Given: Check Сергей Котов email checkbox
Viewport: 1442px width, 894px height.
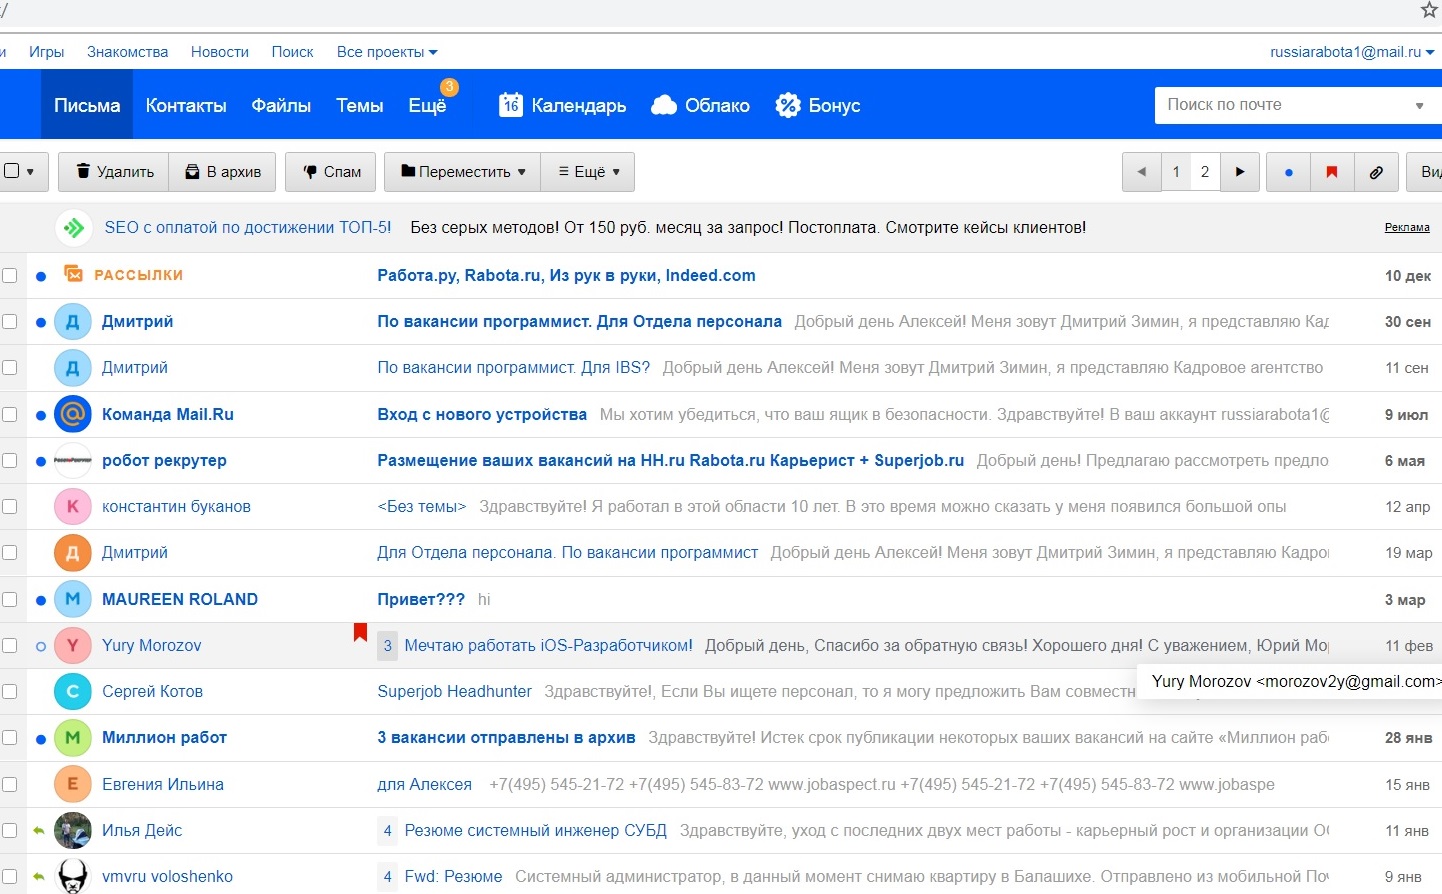Looking at the screenshot, I should point(10,692).
